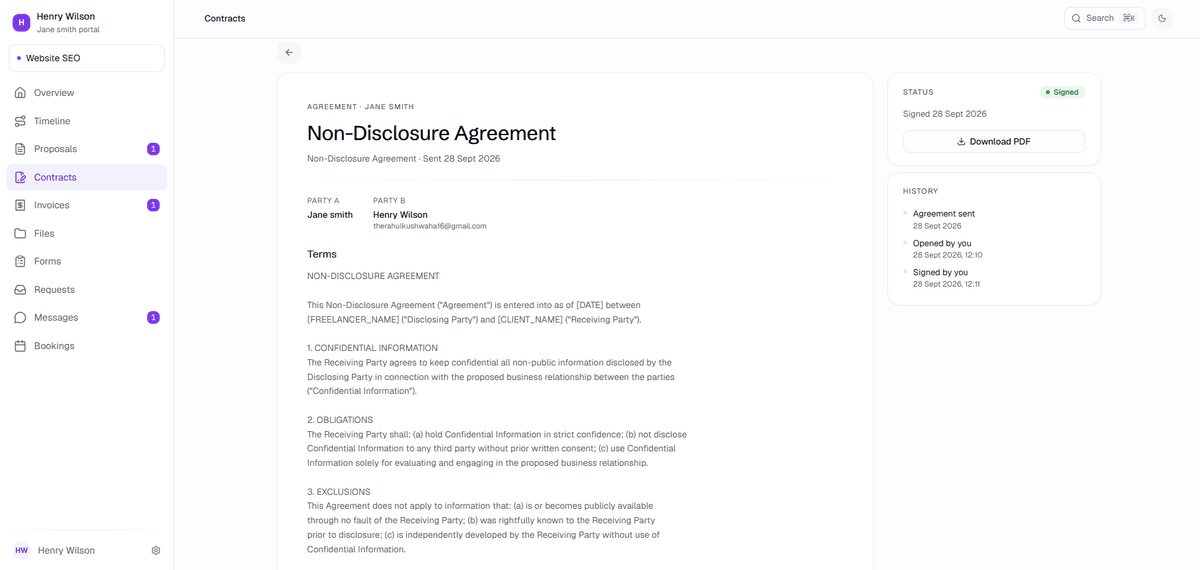The image size is (1200, 570).
Task: Click the 'Jane smith portal' subtitle
Action: [68, 29]
